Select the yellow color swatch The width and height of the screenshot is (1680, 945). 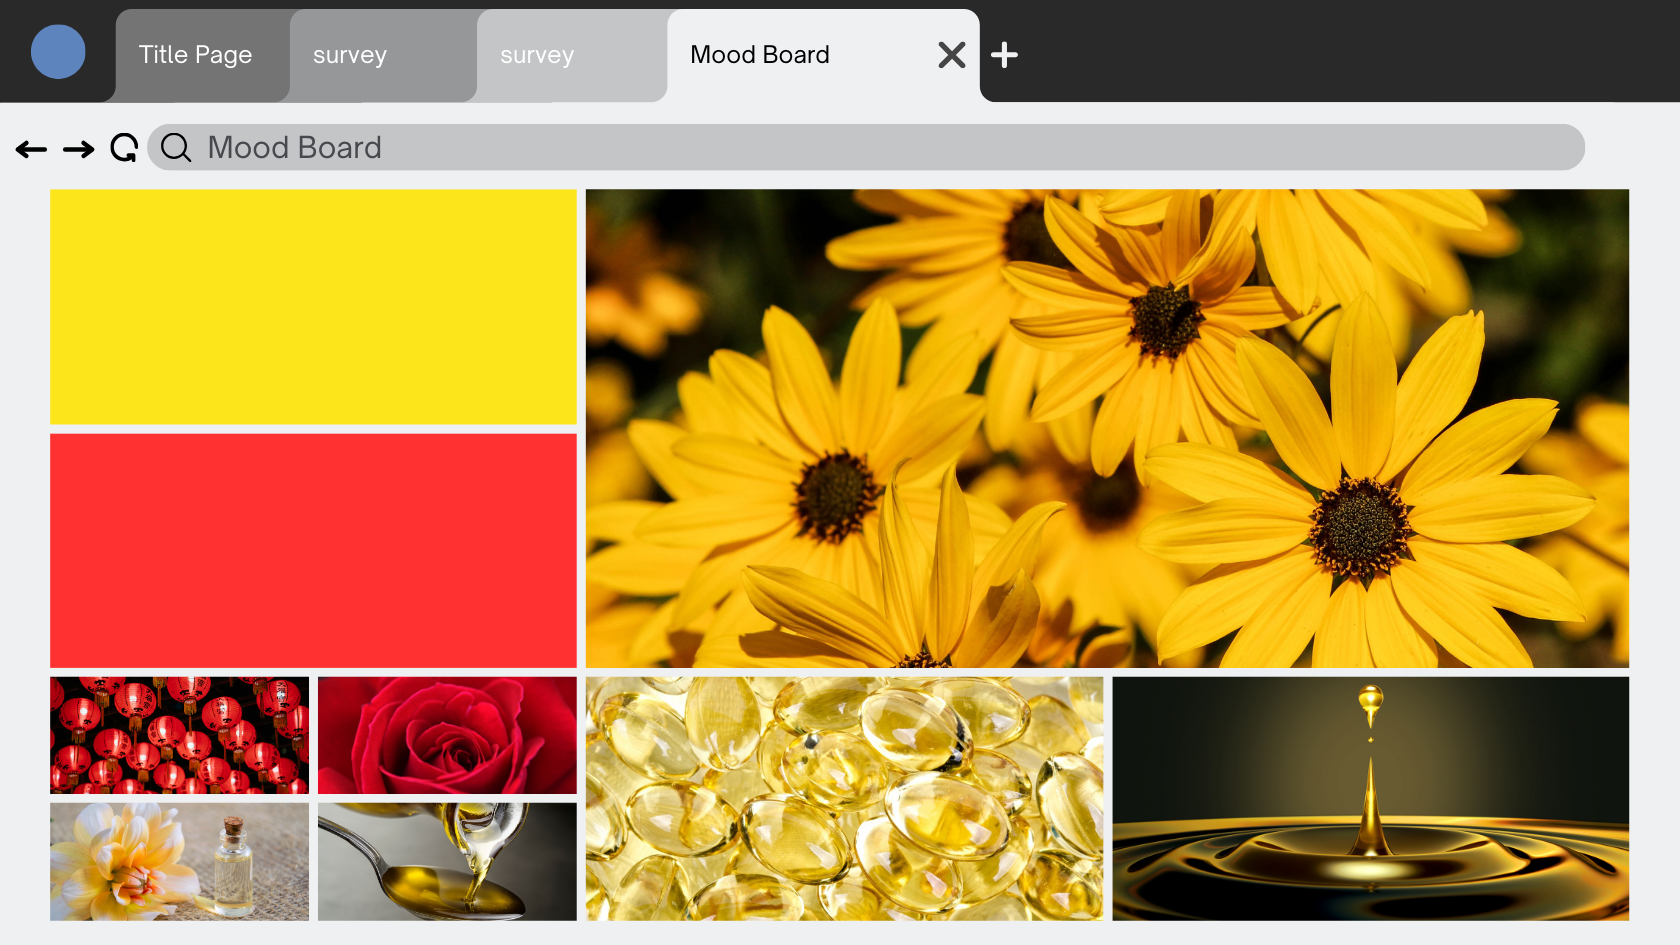pyautogui.click(x=313, y=307)
